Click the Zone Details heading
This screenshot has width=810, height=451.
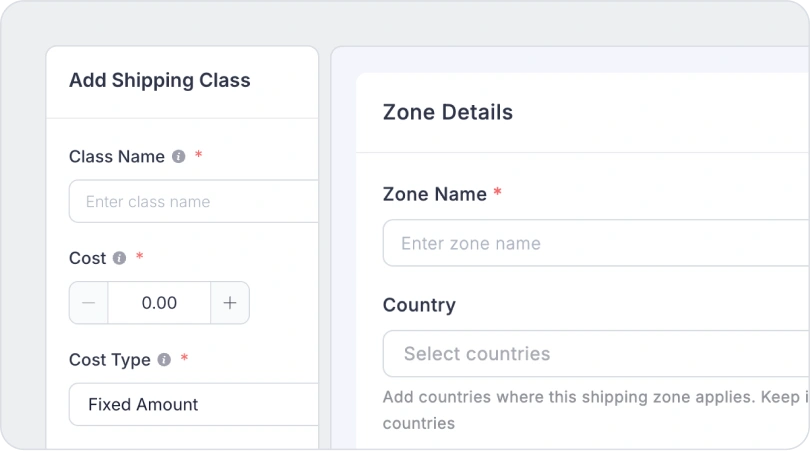click(448, 112)
